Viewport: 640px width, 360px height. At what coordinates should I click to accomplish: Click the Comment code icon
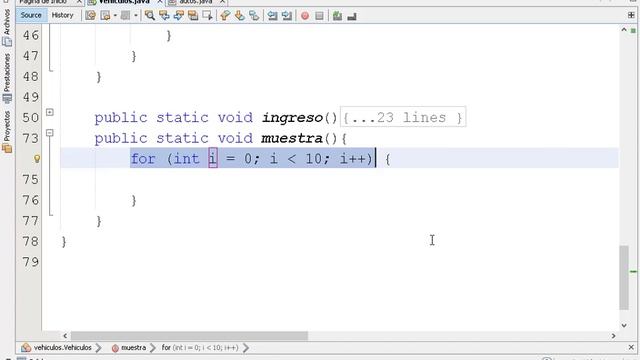coord(337,16)
